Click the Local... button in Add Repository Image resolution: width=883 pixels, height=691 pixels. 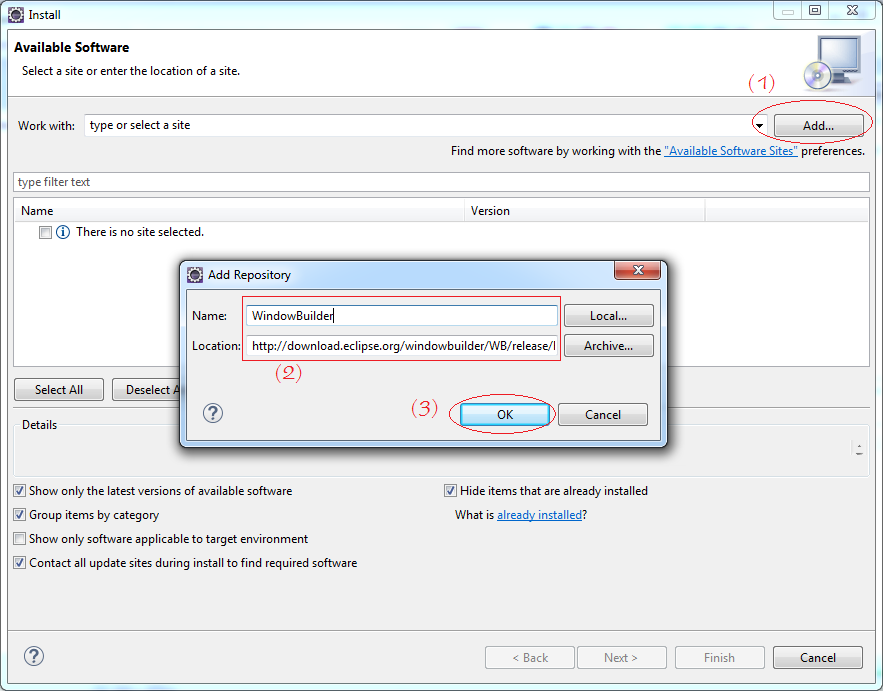point(608,316)
